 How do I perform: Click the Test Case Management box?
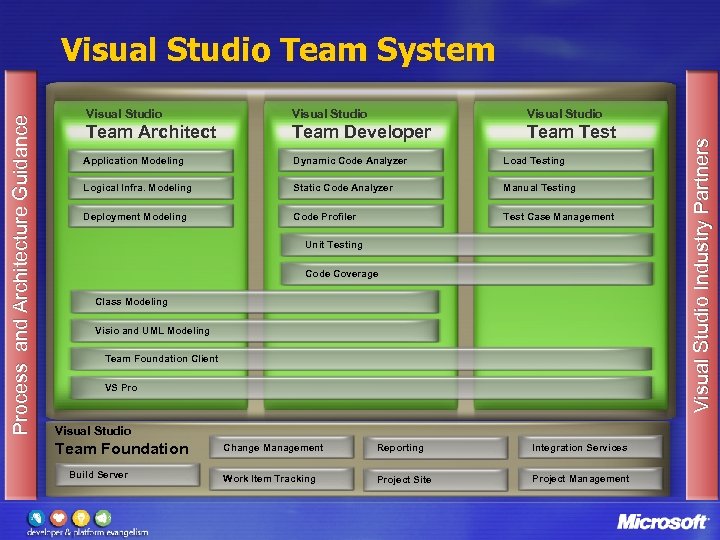[x=571, y=216]
